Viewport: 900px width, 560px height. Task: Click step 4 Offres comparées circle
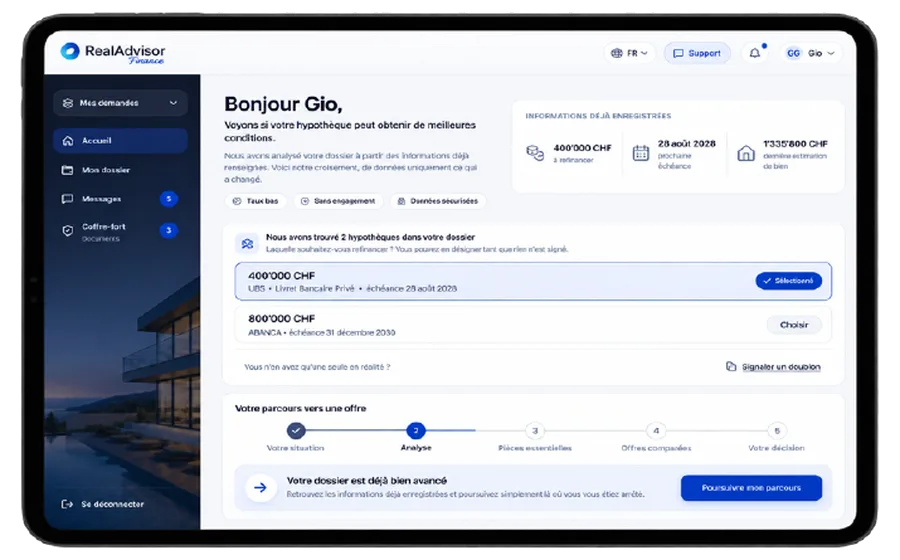[656, 430]
